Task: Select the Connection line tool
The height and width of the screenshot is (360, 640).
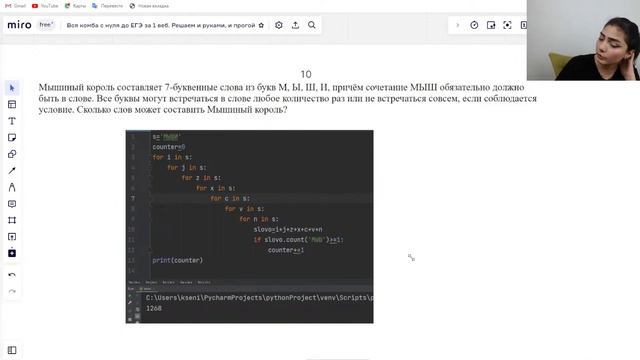Action: click(12, 171)
